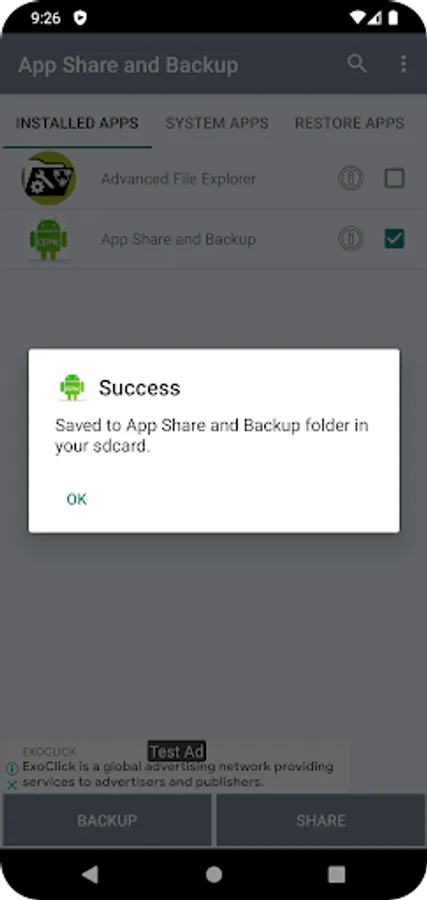This screenshot has width=427, height=900.
Task: Open search with the magnifier icon
Action: click(x=356, y=64)
